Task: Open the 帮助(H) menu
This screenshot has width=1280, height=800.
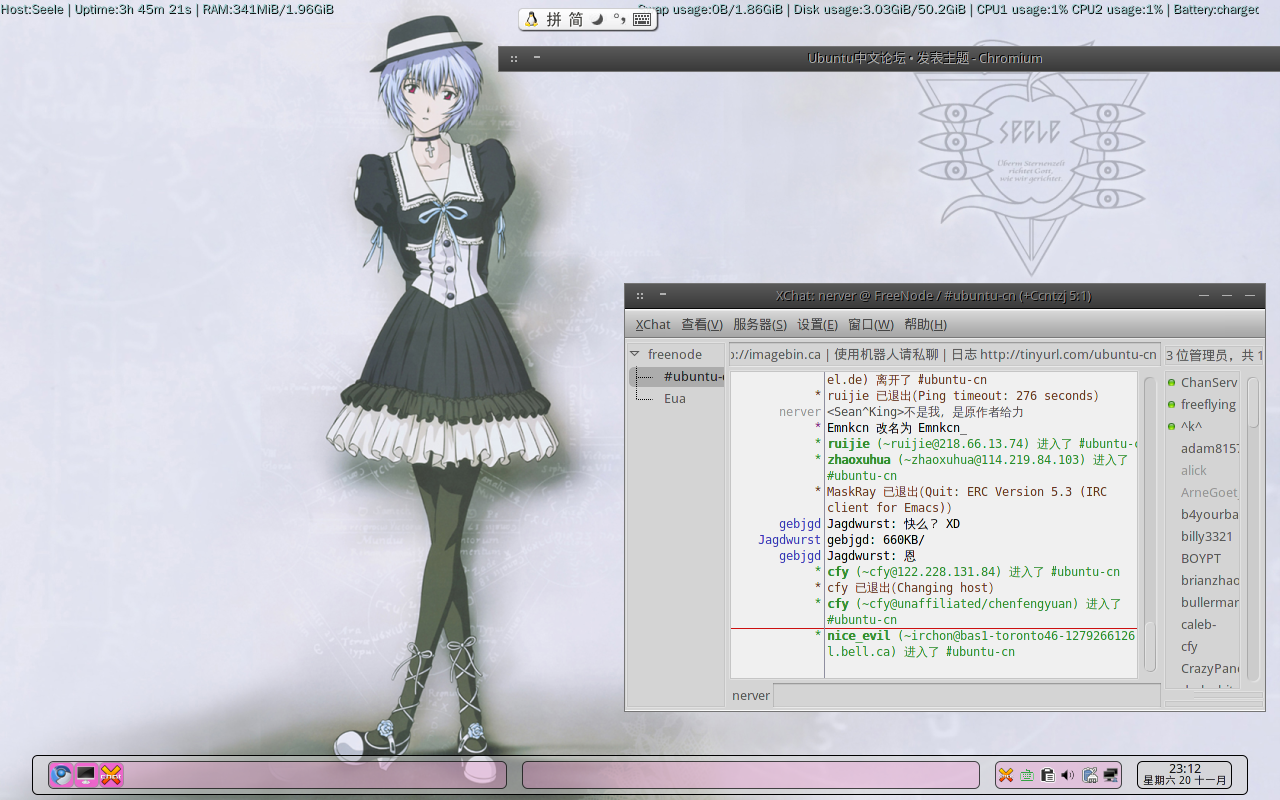Action: (x=925, y=324)
